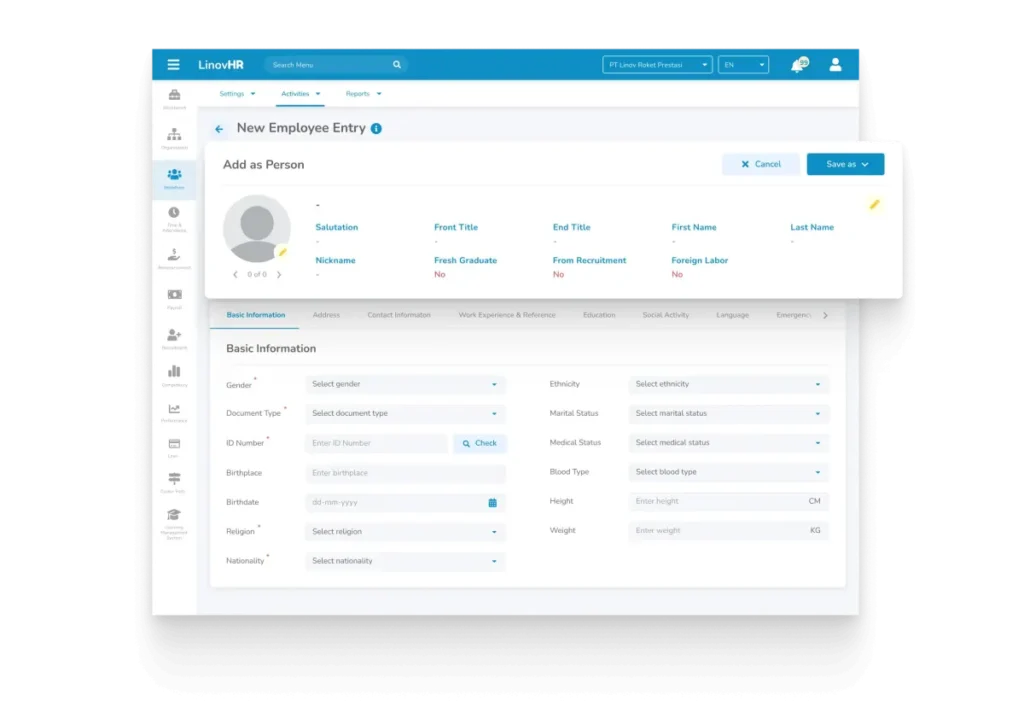Click the Cancel button
1024x701 pixels.
click(x=761, y=164)
